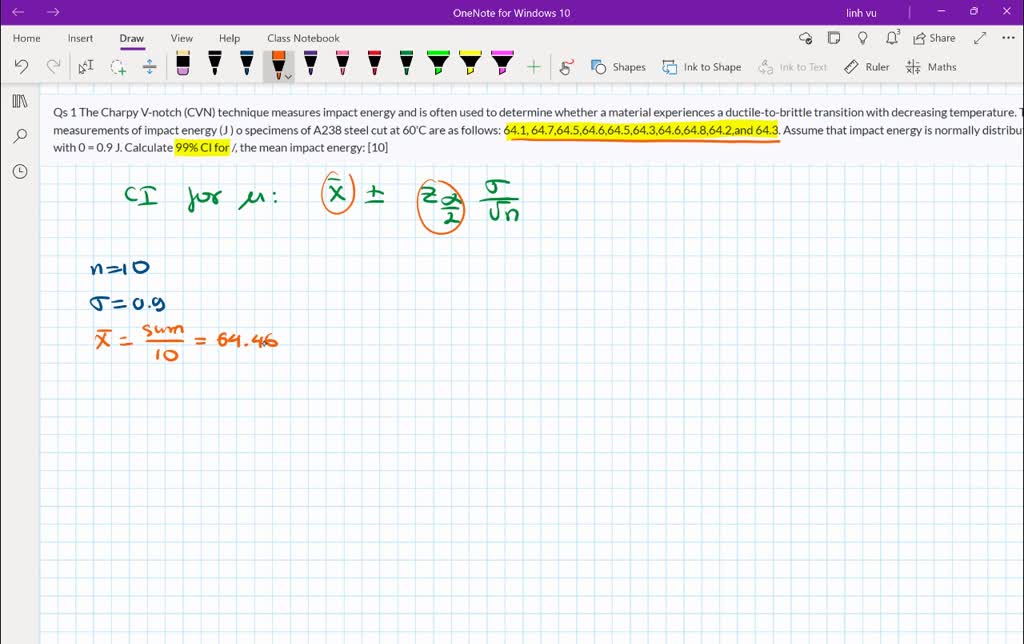The width and height of the screenshot is (1024, 644).
Task: Toggle Draw with Touch mode
Action: pyautogui.click(x=567, y=67)
